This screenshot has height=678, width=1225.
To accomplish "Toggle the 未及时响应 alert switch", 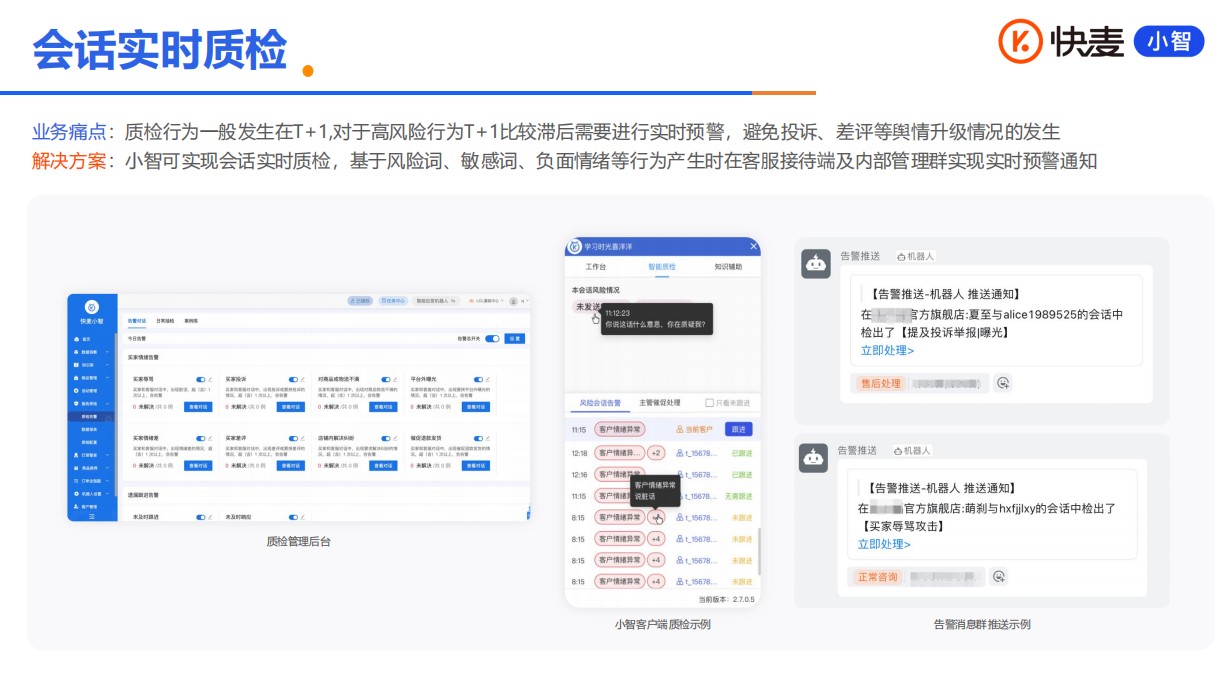I will pos(293,517).
